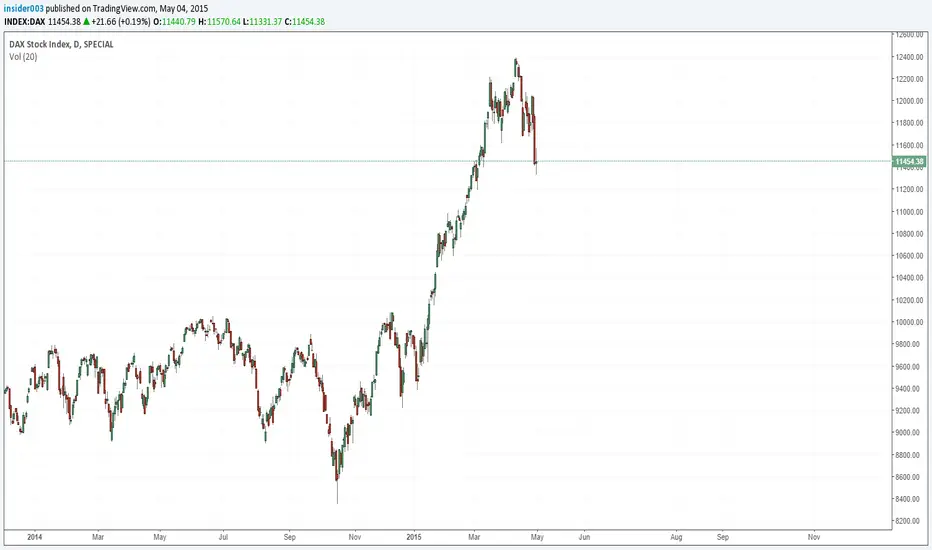The height and width of the screenshot is (550, 932).
Task: Click the INDEX:DAX symbol label
Action: pos(24,22)
